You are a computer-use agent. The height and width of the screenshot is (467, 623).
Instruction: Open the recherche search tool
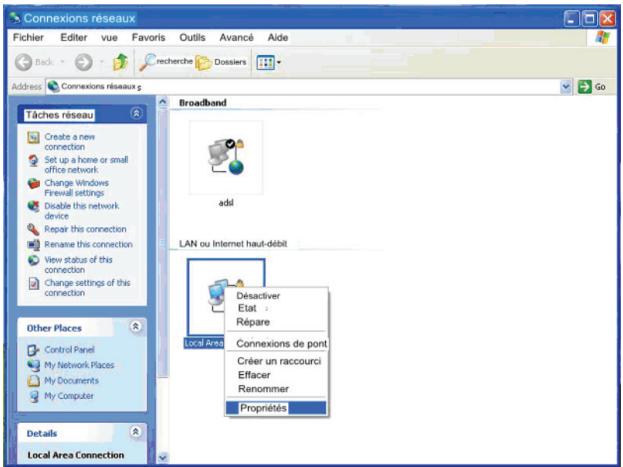(166, 62)
